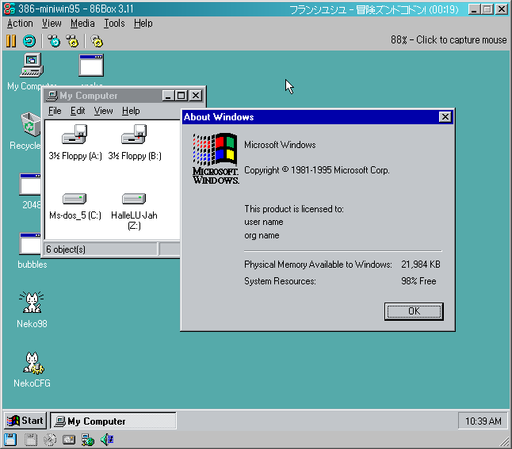Image resolution: width=512 pixels, height=449 pixels.
Task: Select 3½ Floppy (A:) drive icon
Action: 75,134
